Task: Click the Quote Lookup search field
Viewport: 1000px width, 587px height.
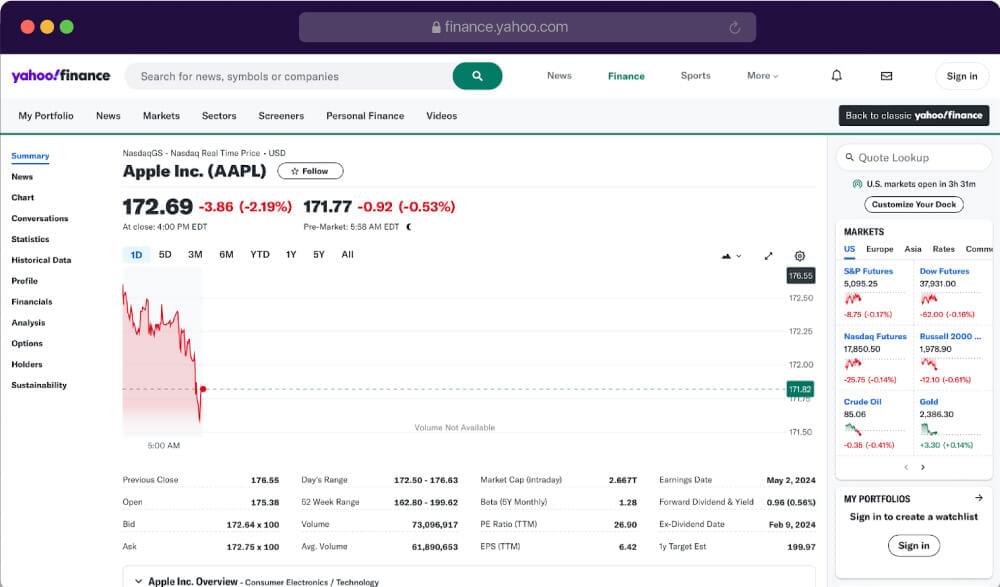Action: click(913, 157)
